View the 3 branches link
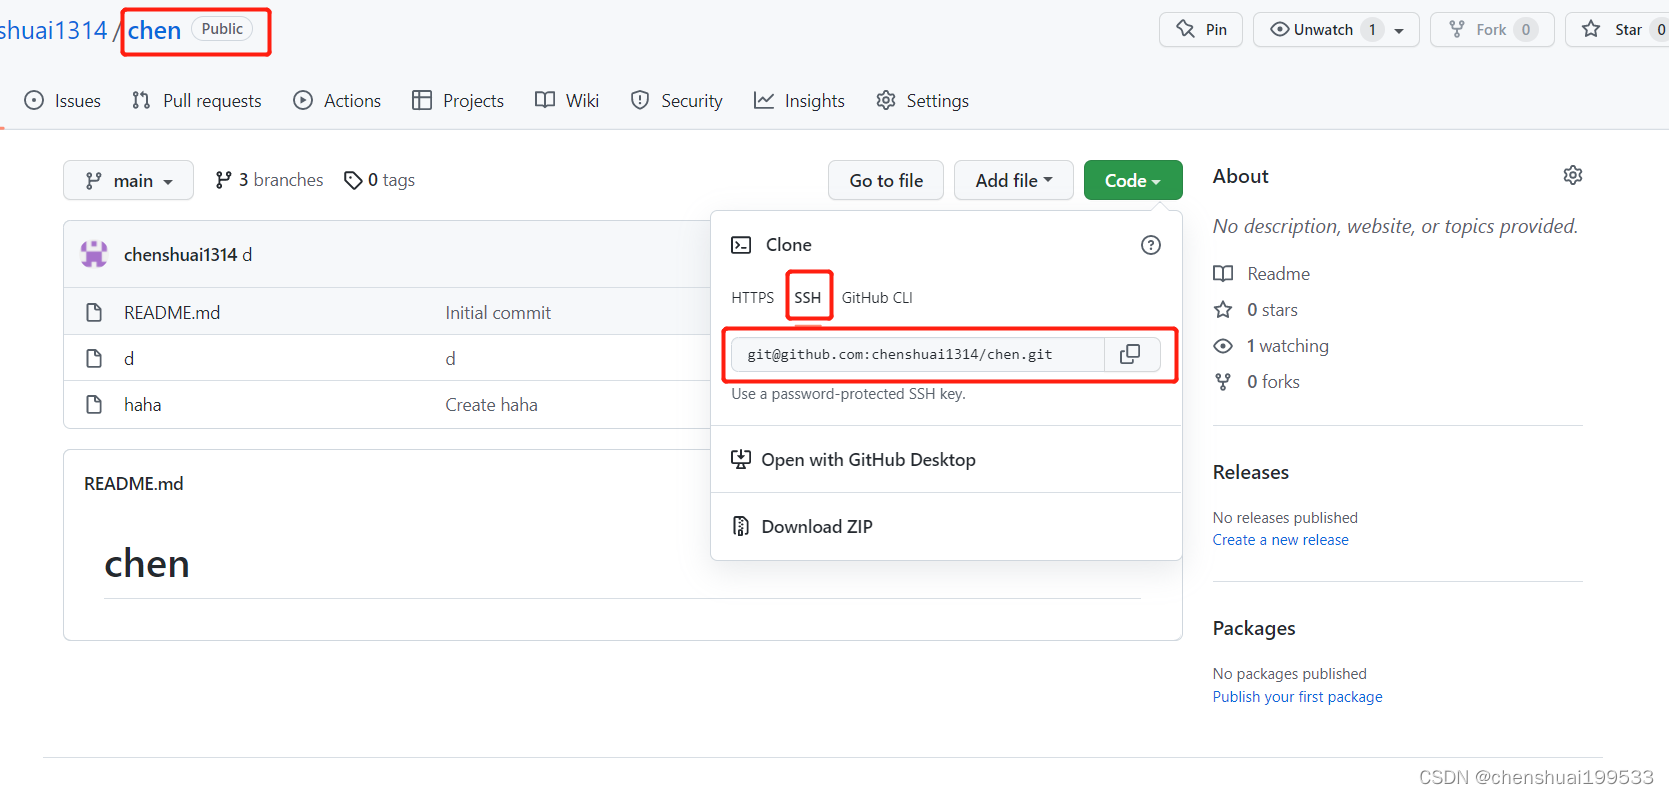The width and height of the screenshot is (1669, 794). click(x=269, y=180)
